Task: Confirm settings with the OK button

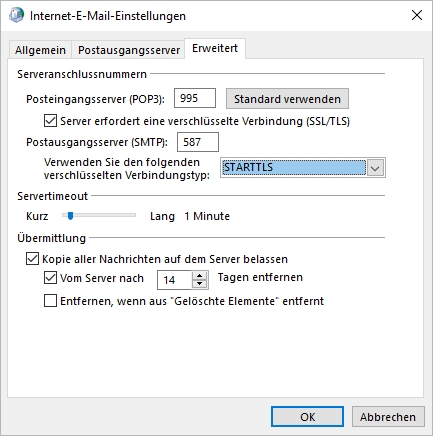Action: coord(307,417)
